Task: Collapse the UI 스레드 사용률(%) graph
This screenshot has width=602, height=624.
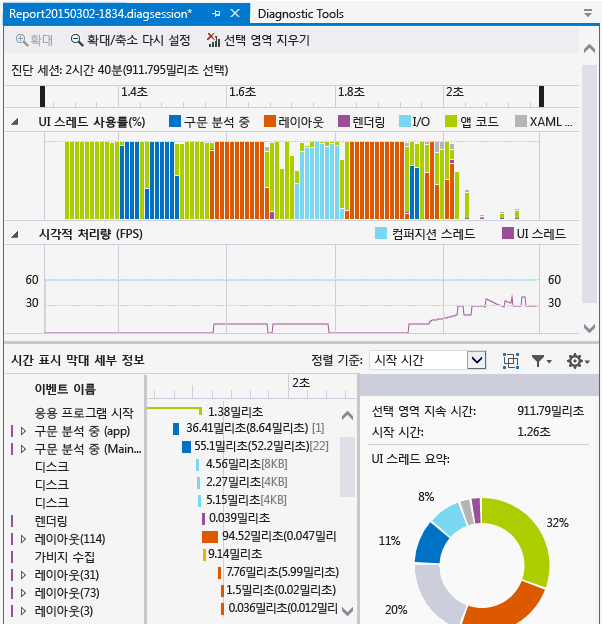Action: (15, 121)
